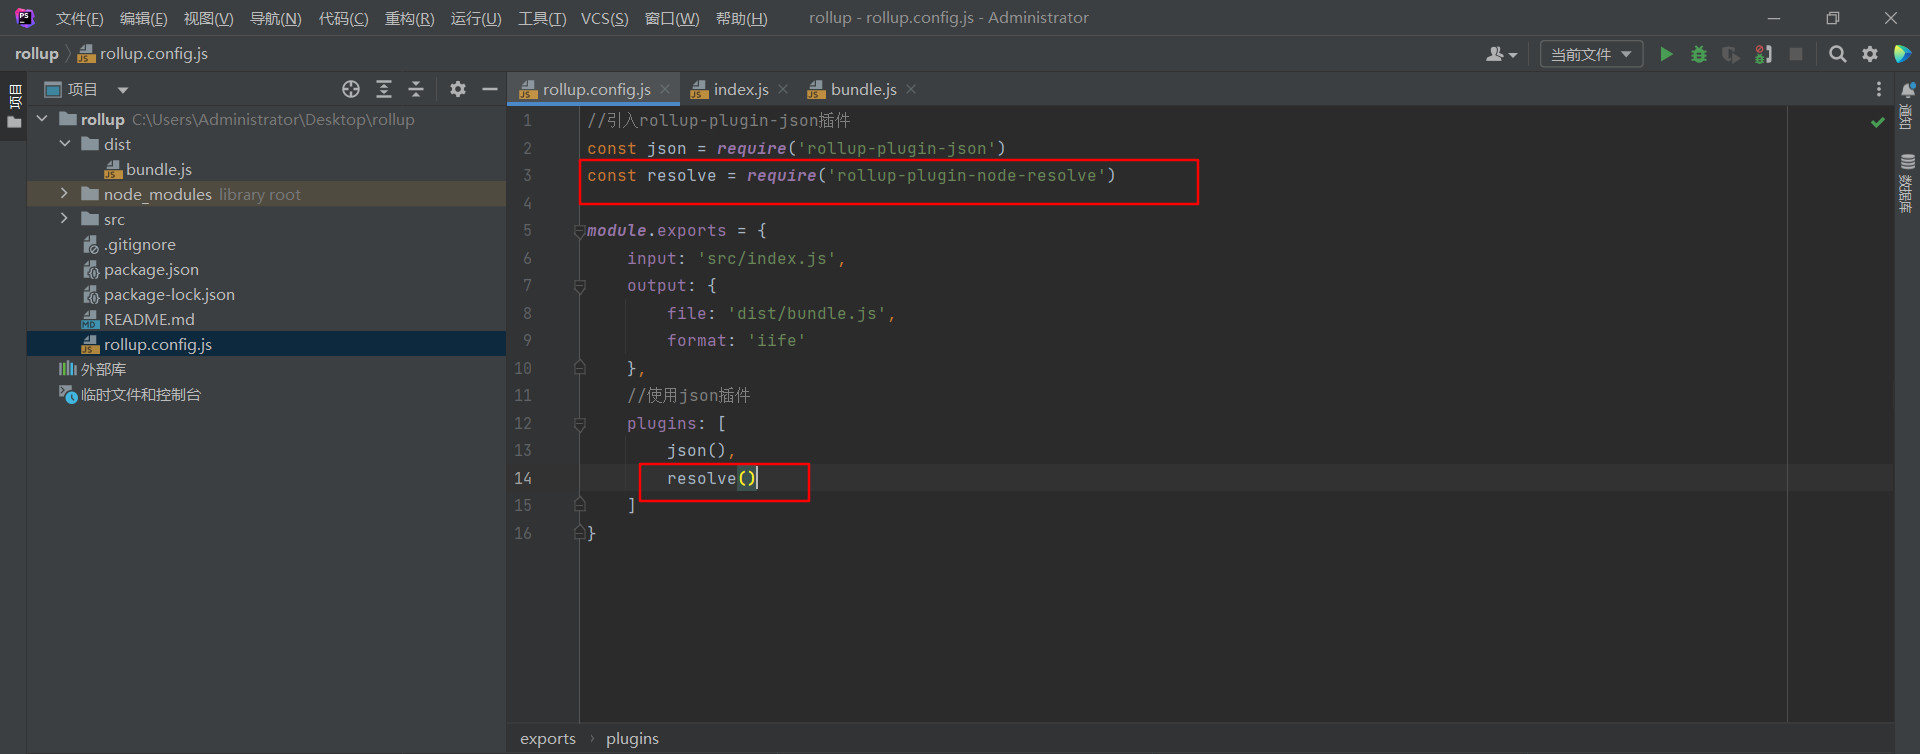
Task: Click Run with Coverage icon
Action: (1730, 54)
